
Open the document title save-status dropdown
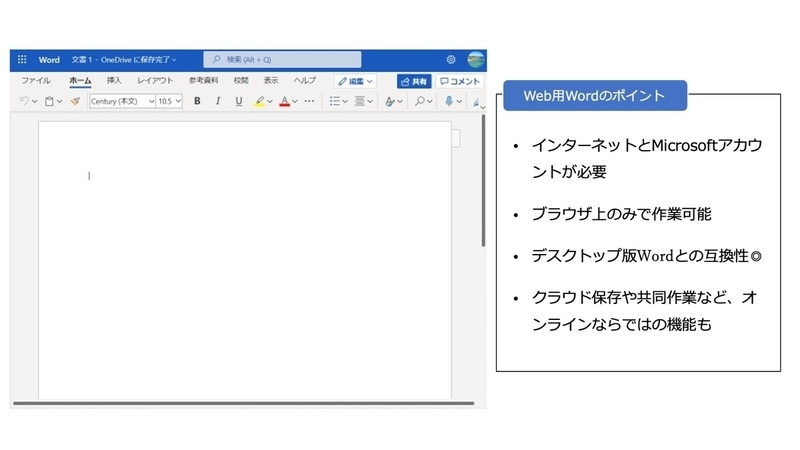124,60
